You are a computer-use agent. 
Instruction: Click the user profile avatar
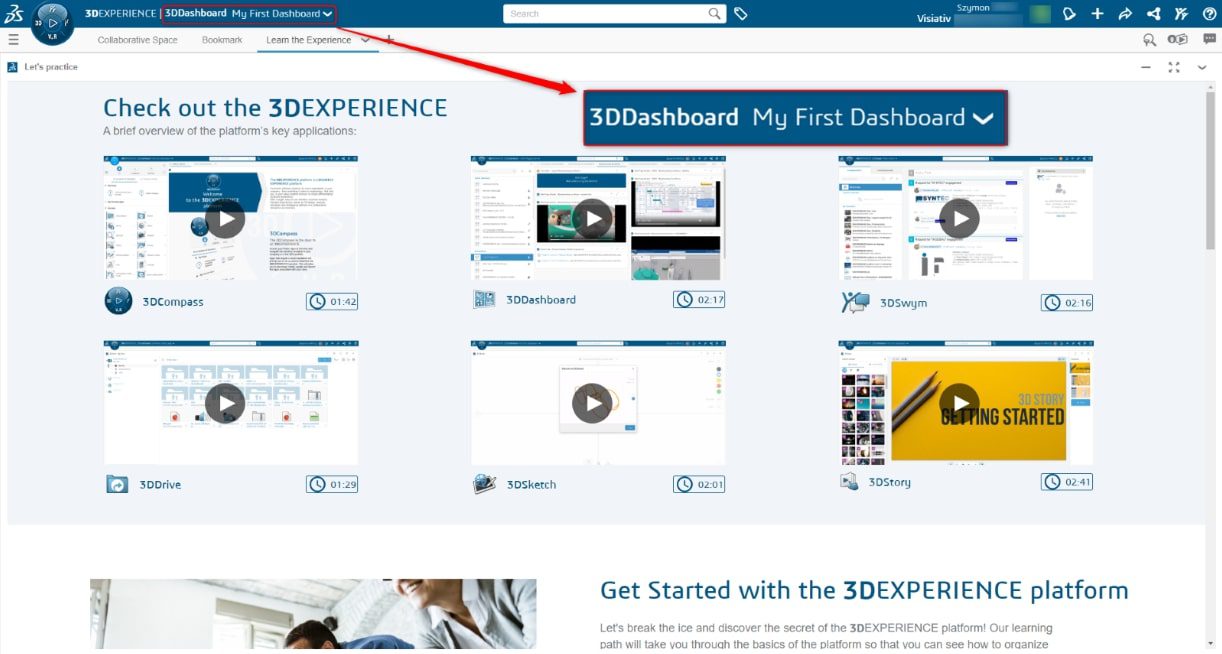coord(1041,14)
